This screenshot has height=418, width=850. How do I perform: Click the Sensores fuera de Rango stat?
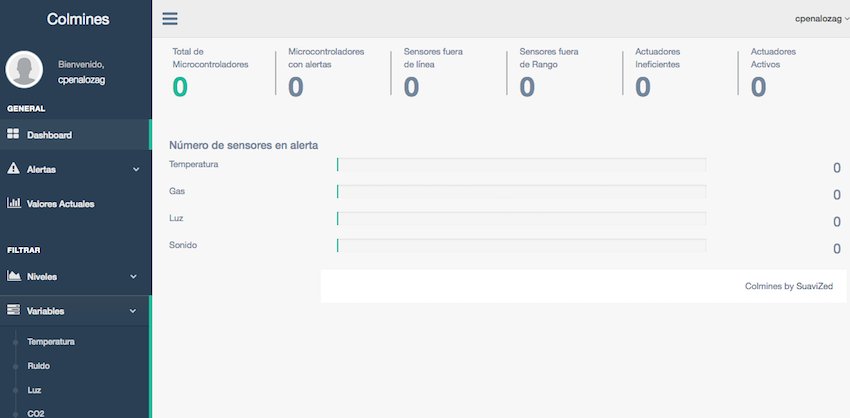[x=549, y=73]
